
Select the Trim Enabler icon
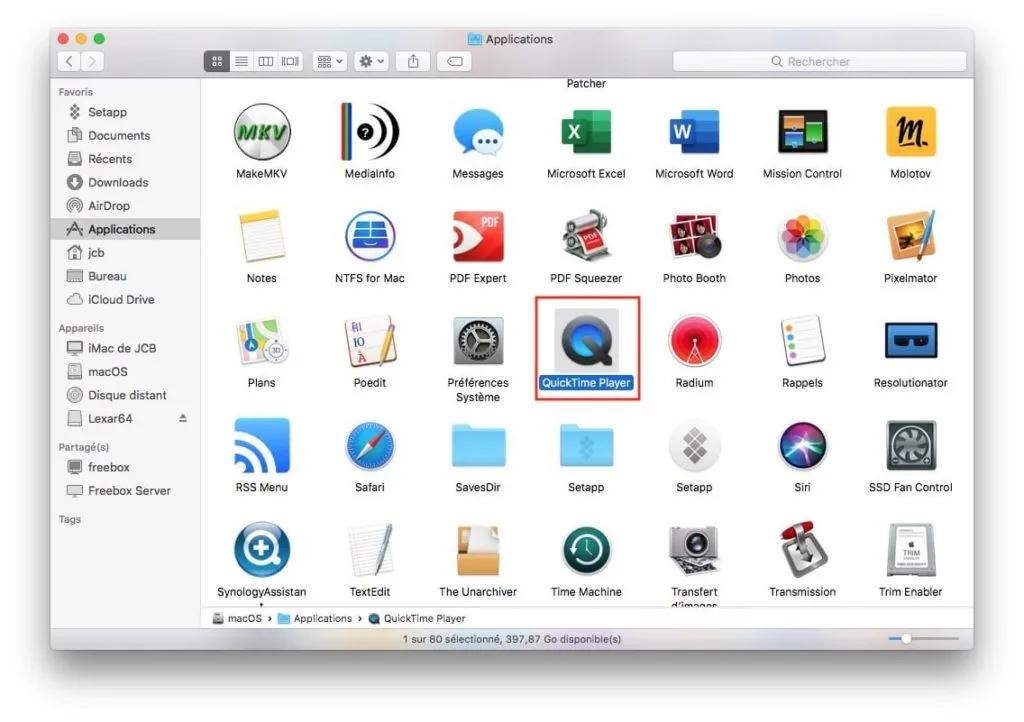910,550
